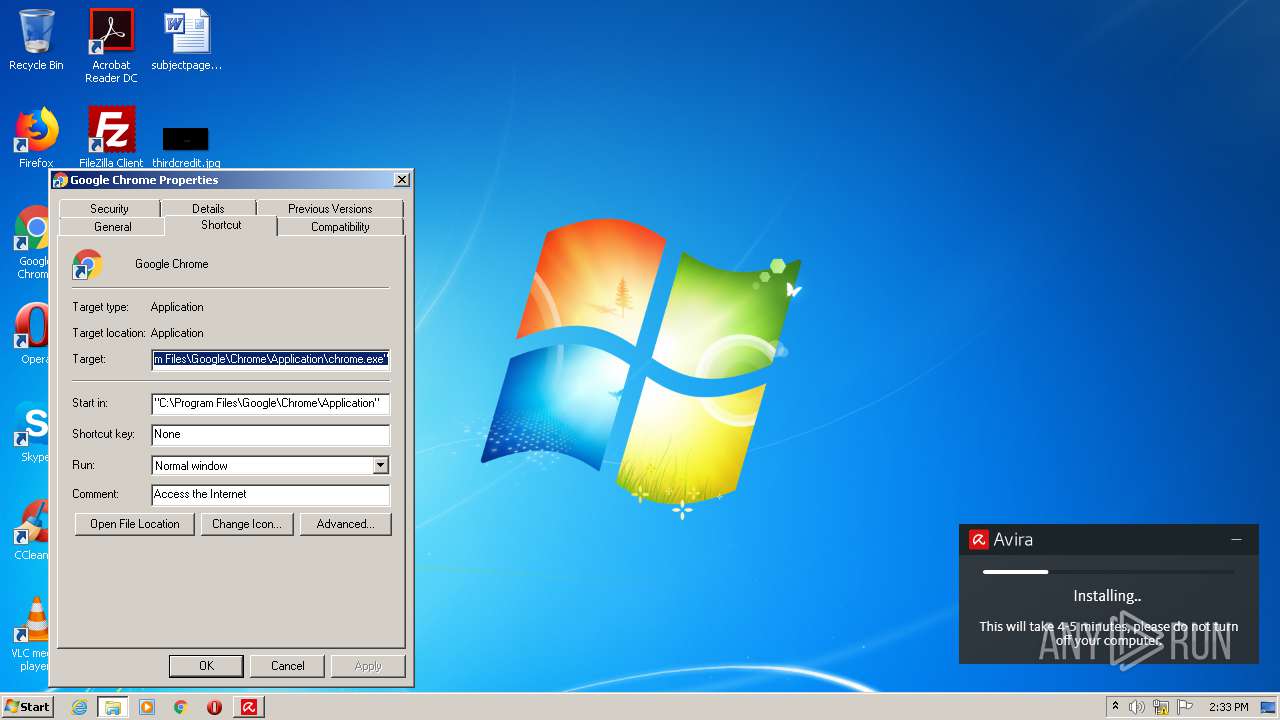The height and width of the screenshot is (720, 1280).
Task: Expand the Run window-mode dropdown
Action: [x=380, y=465]
